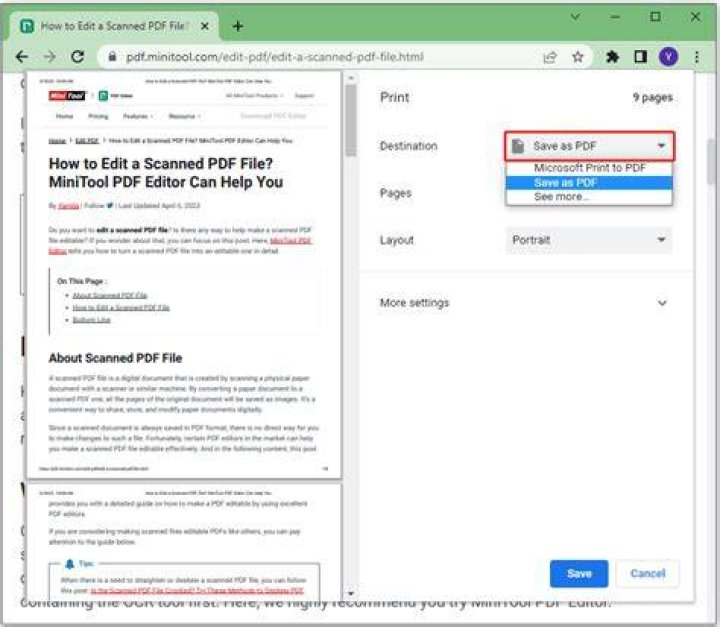Image resolution: width=720 pixels, height=627 pixels.
Task: Select 'See more...' in destination list
Action: point(589,197)
